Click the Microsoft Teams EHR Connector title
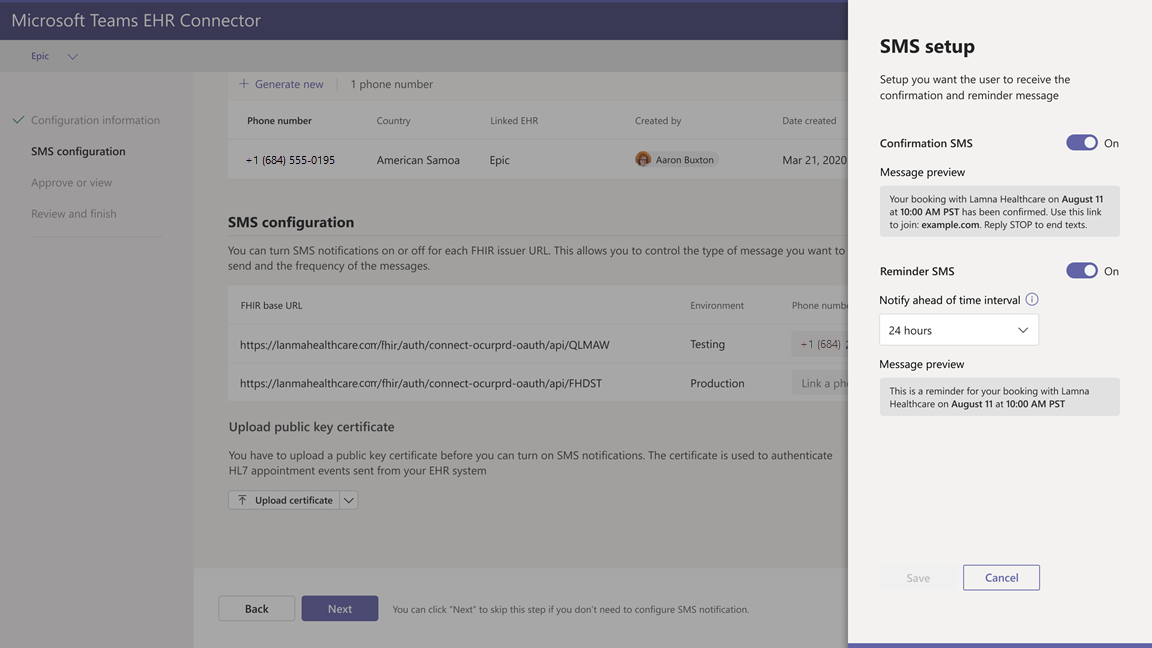This screenshot has width=1152, height=648. click(136, 20)
